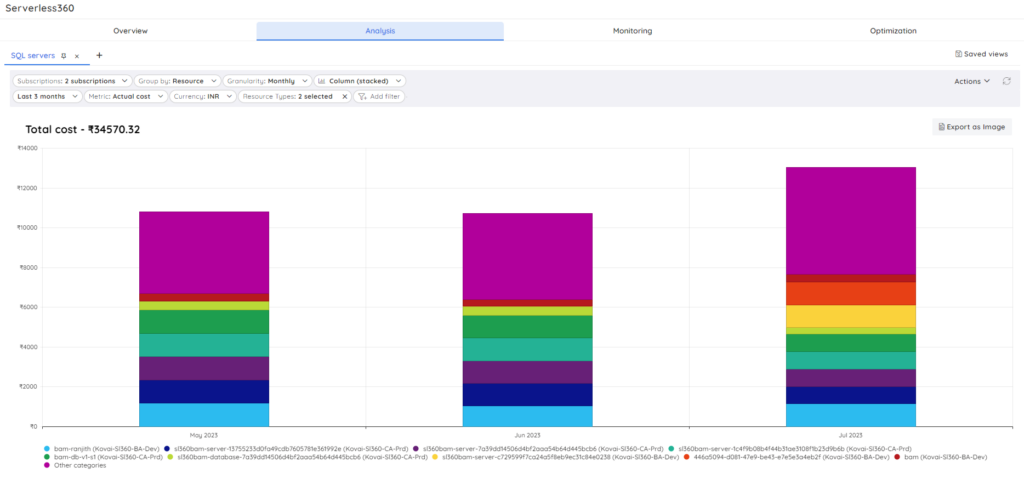Expand the Group by Resource dropdown

click(177, 80)
